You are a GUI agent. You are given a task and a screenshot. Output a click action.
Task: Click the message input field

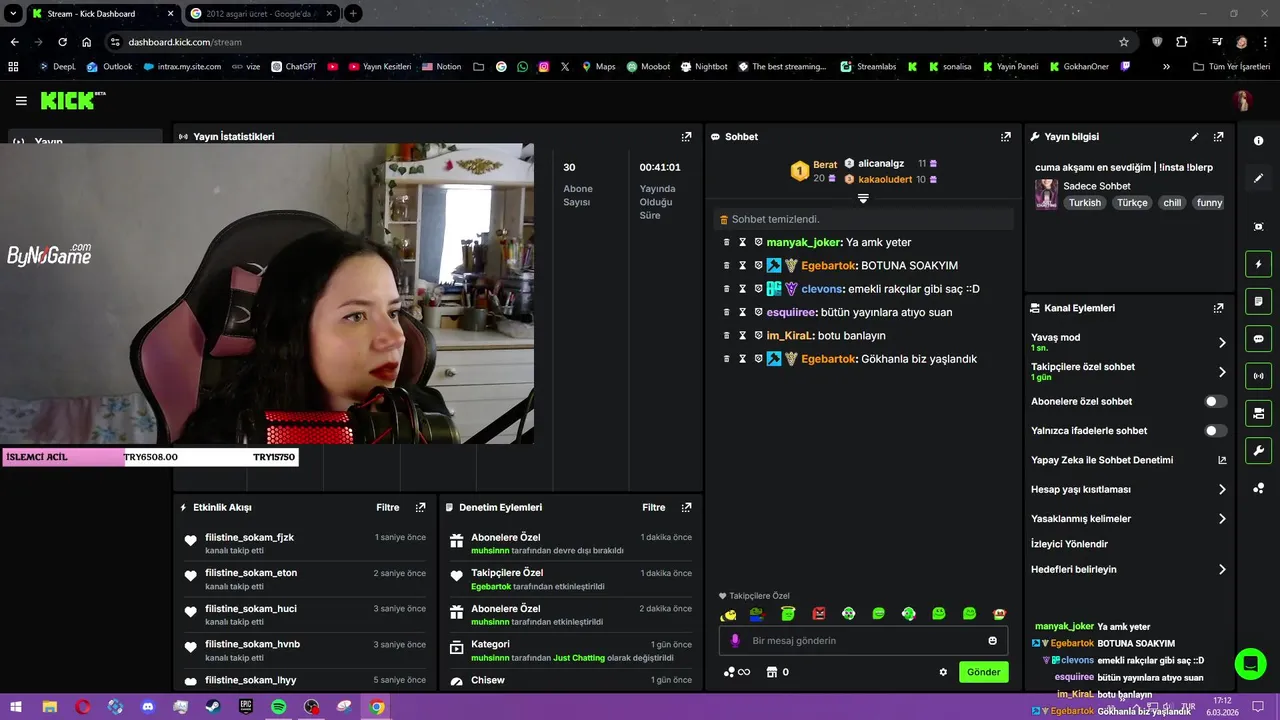(863, 641)
